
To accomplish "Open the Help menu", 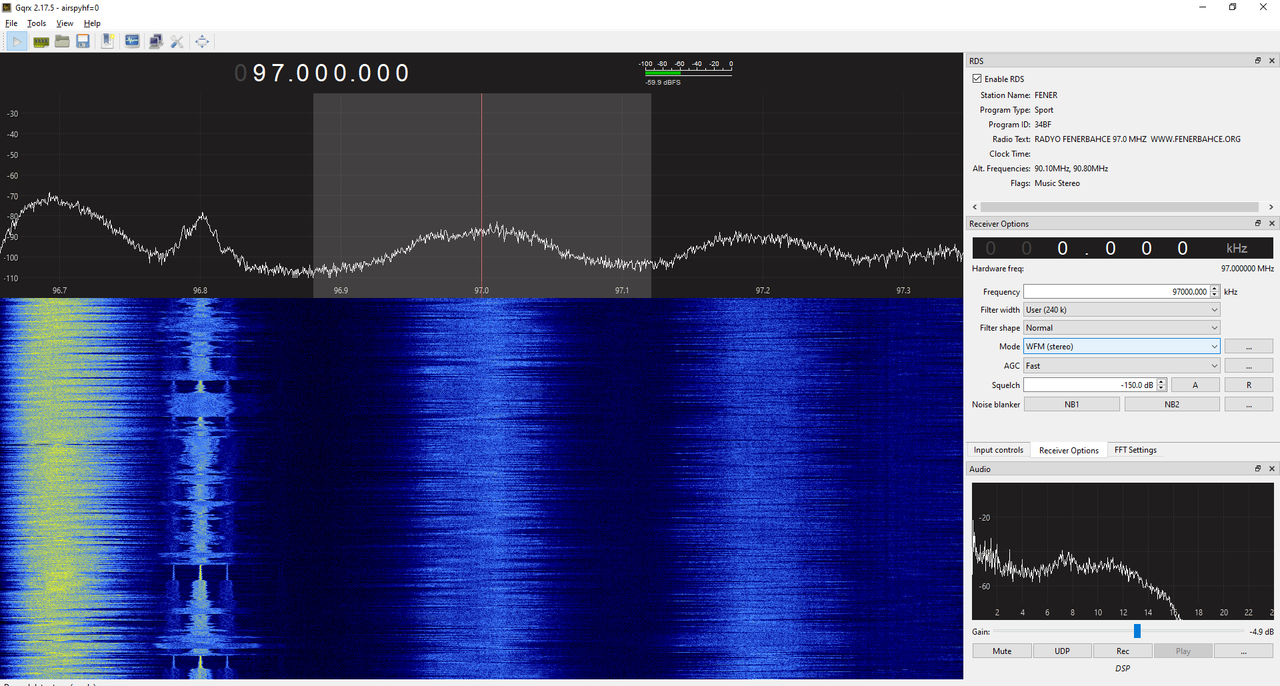I will [92, 23].
